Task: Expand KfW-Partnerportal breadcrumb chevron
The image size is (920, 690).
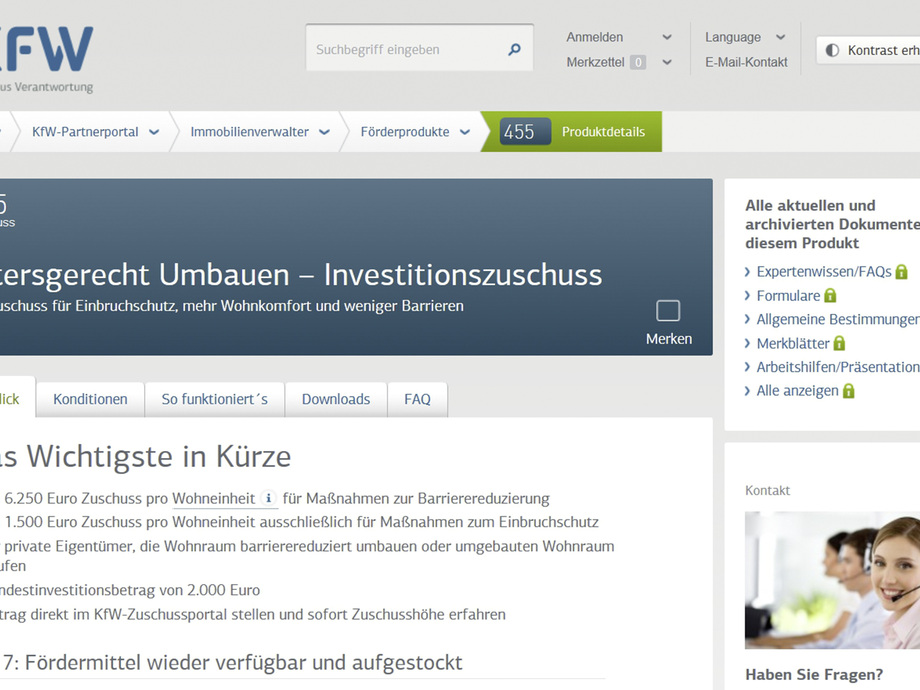Action: click(154, 132)
